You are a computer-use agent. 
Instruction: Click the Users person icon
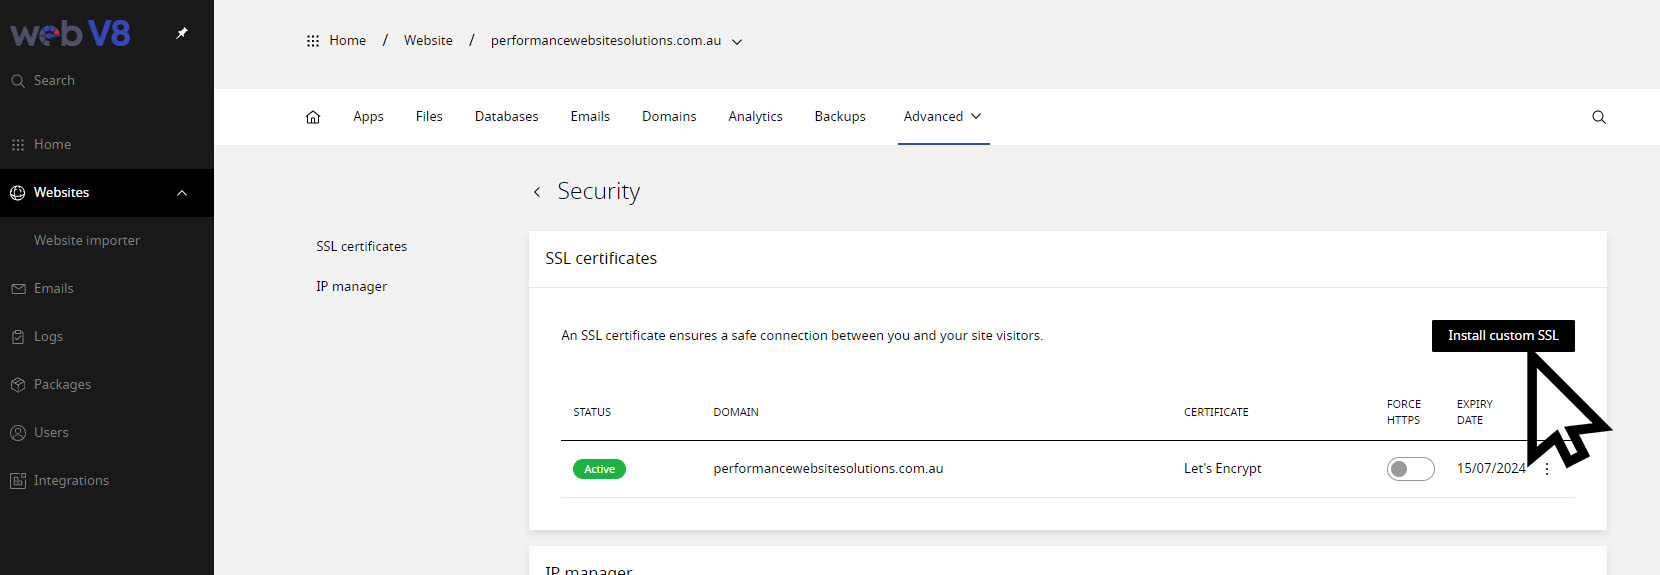pos(18,433)
